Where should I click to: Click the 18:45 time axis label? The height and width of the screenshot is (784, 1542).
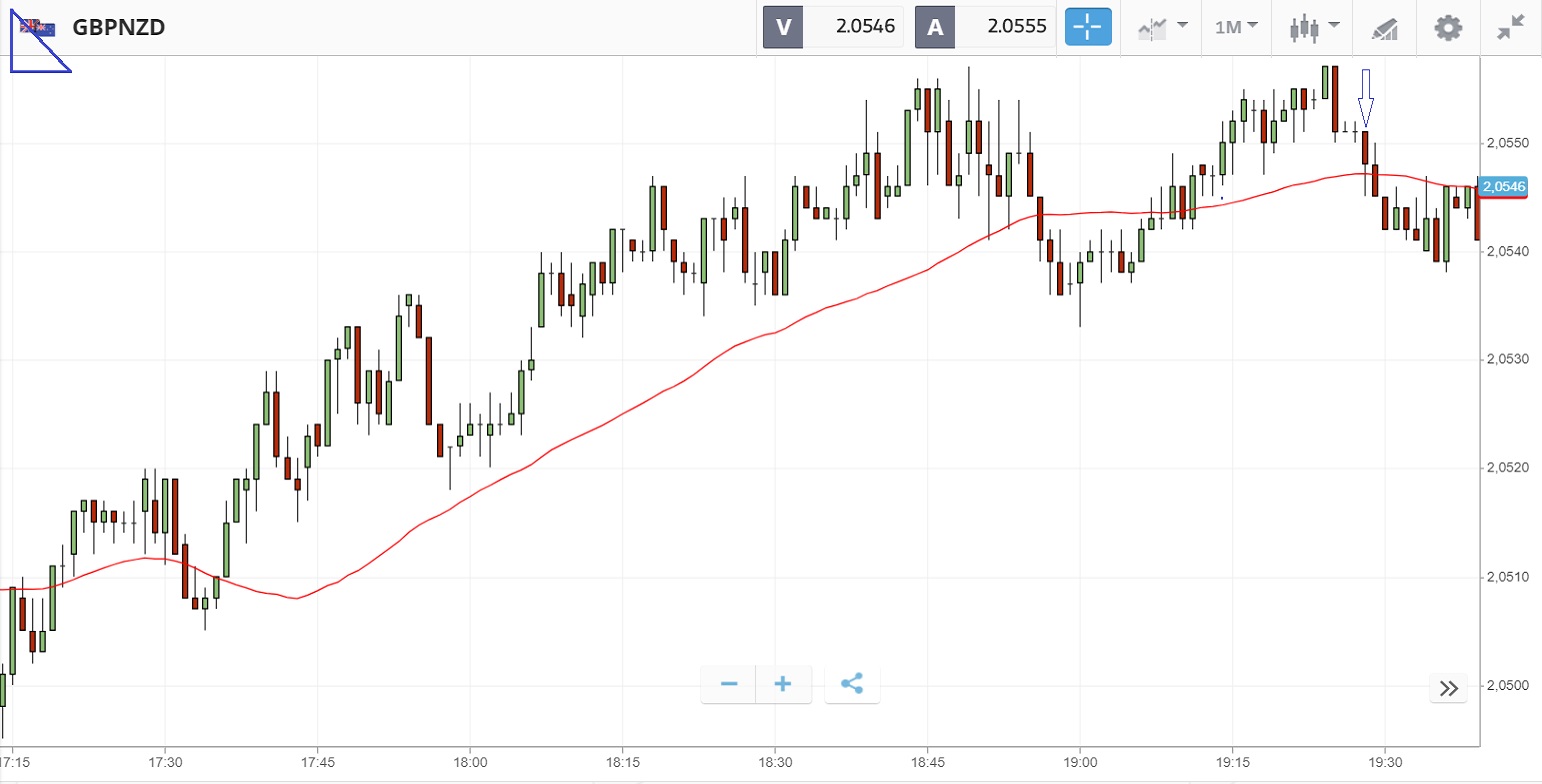click(927, 759)
